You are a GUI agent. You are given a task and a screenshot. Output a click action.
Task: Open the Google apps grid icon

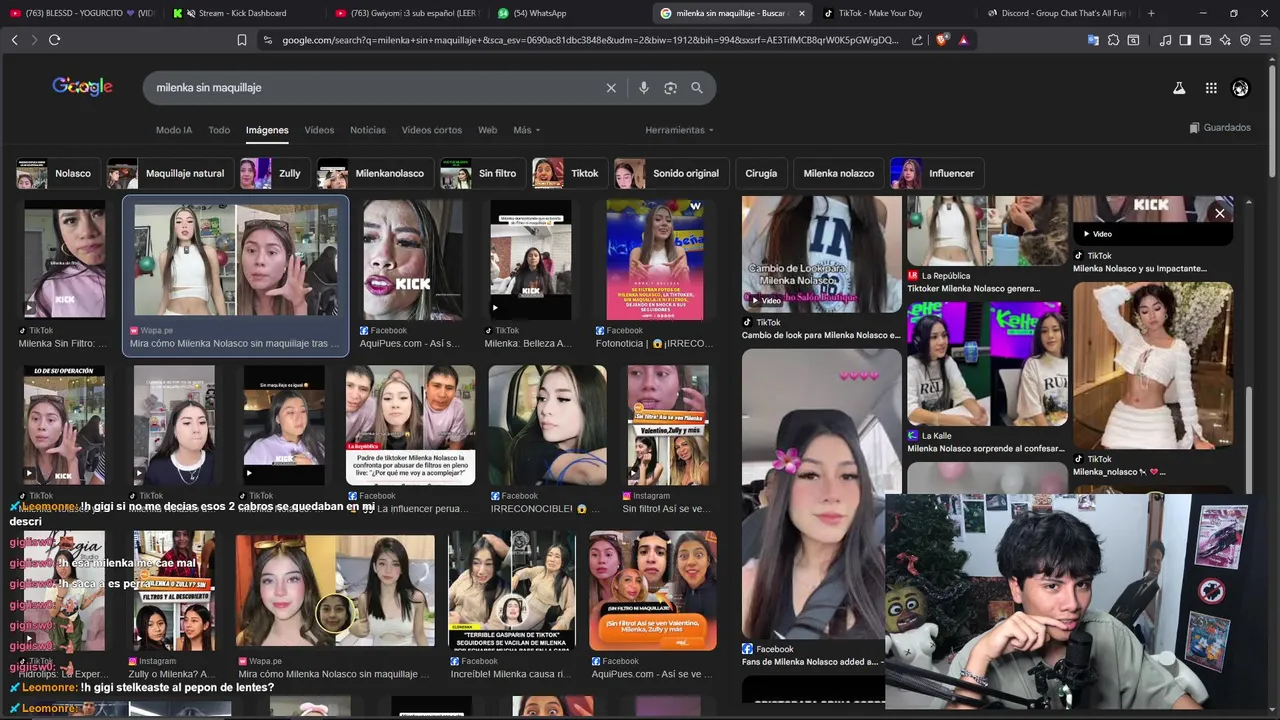(1211, 88)
